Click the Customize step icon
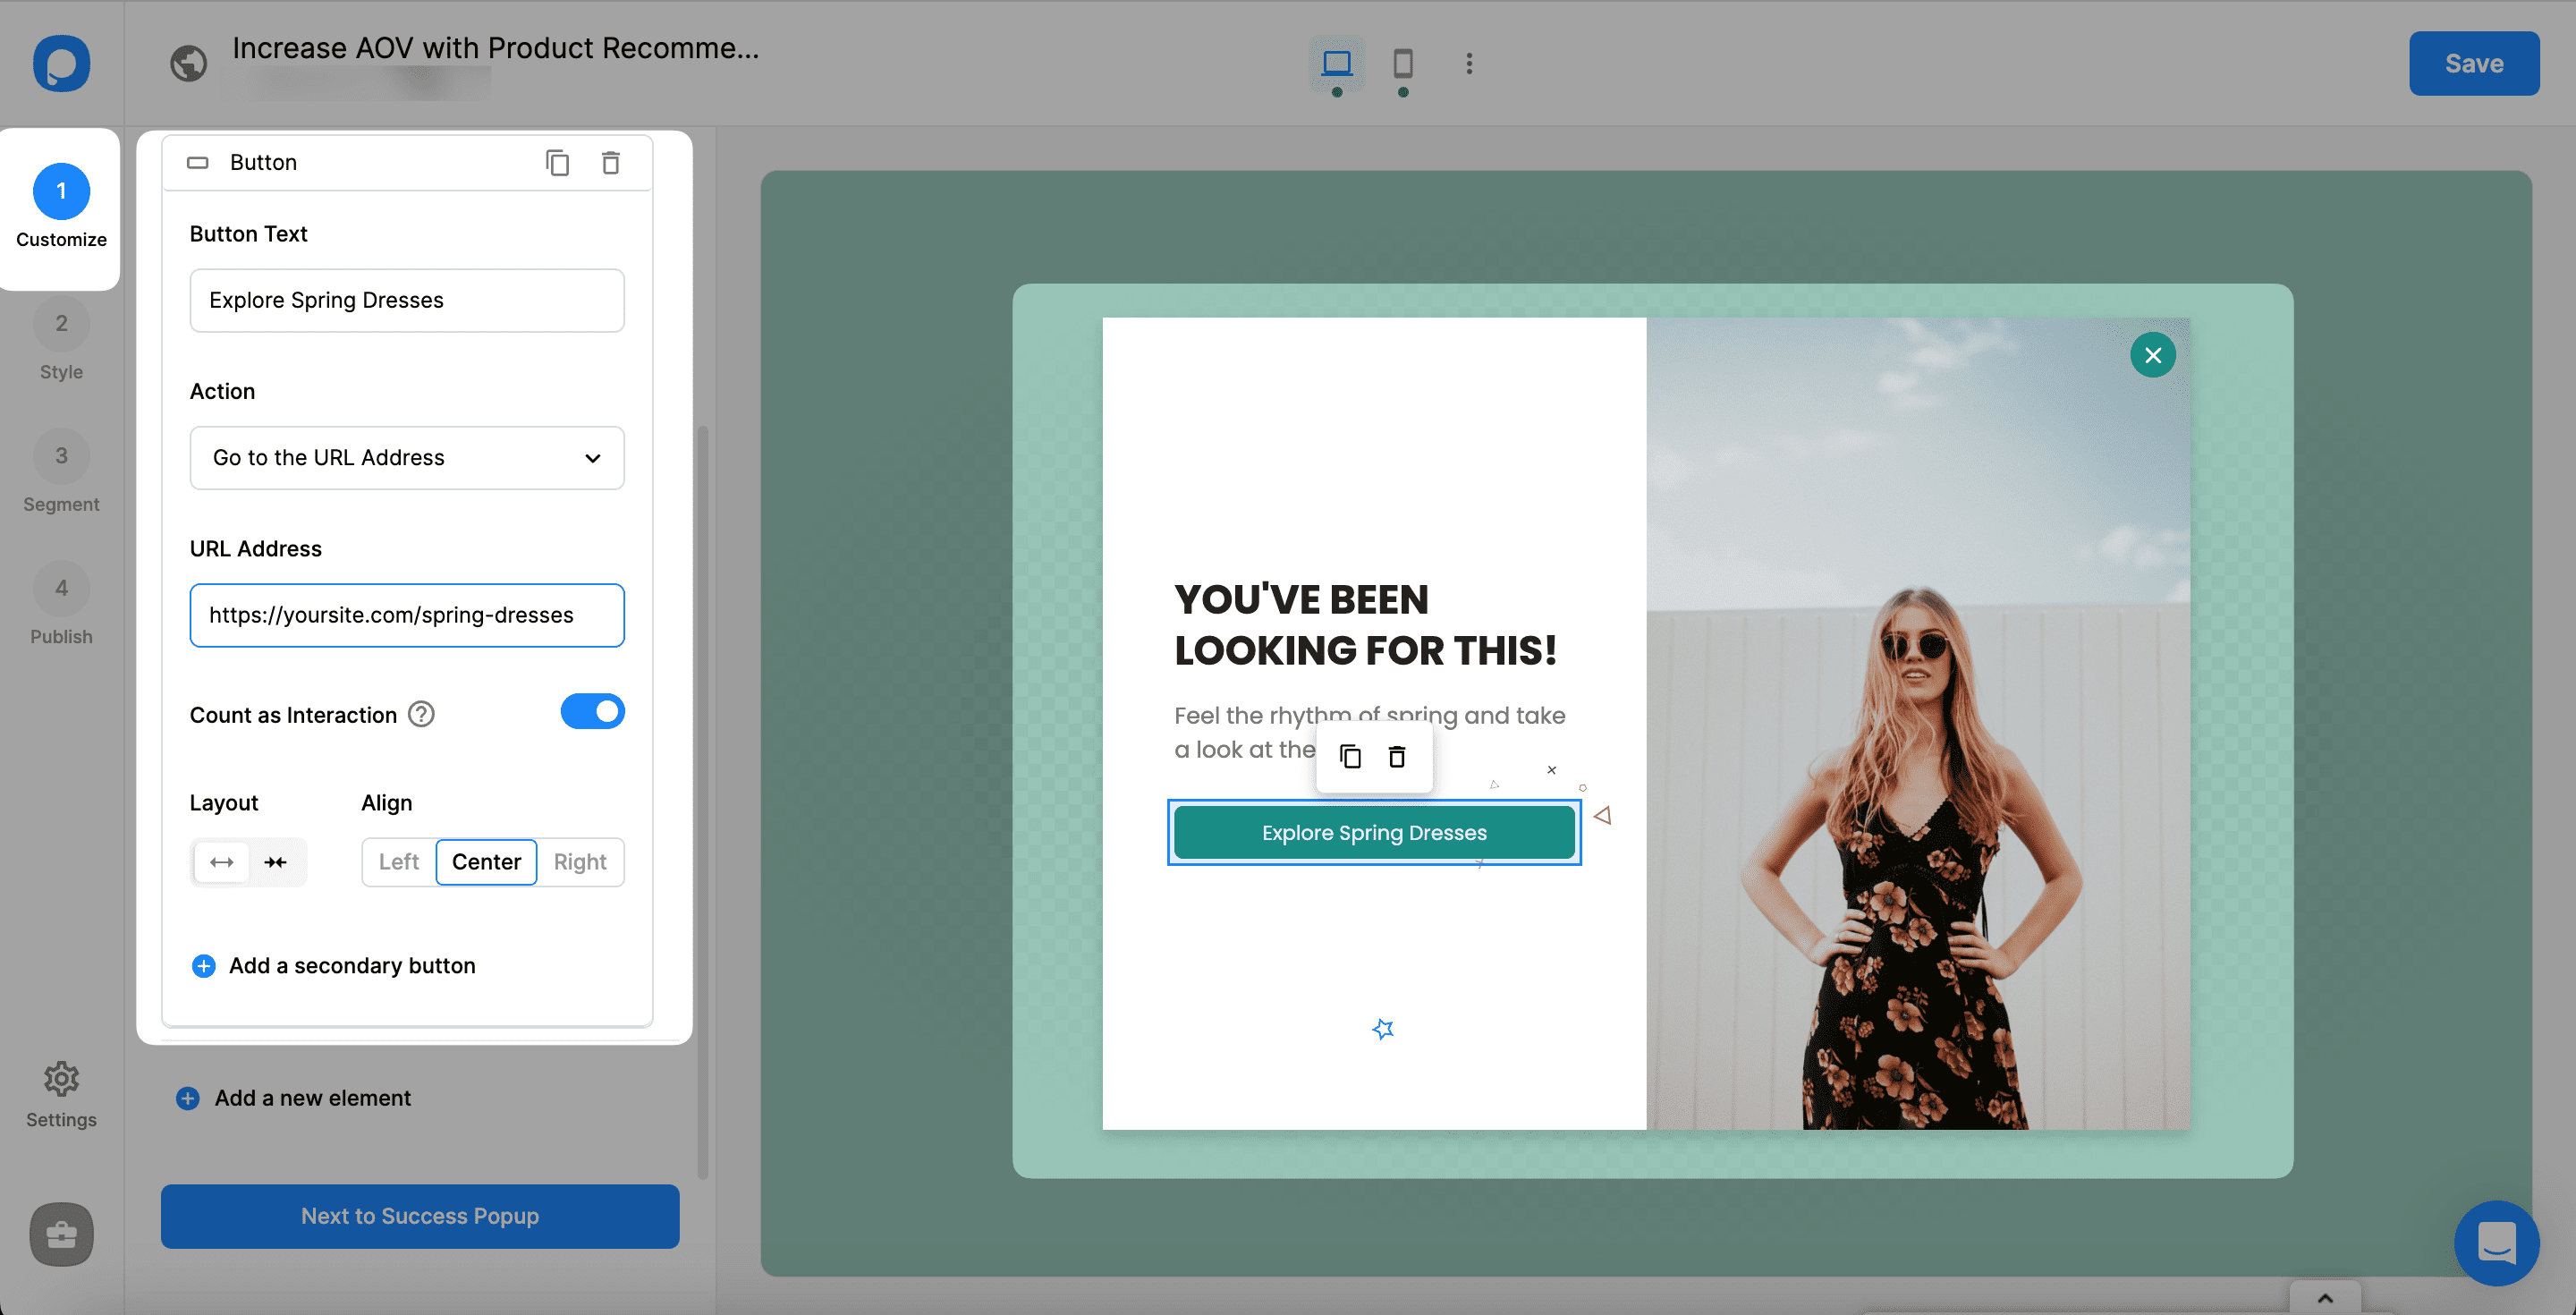 (x=61, y=190)
